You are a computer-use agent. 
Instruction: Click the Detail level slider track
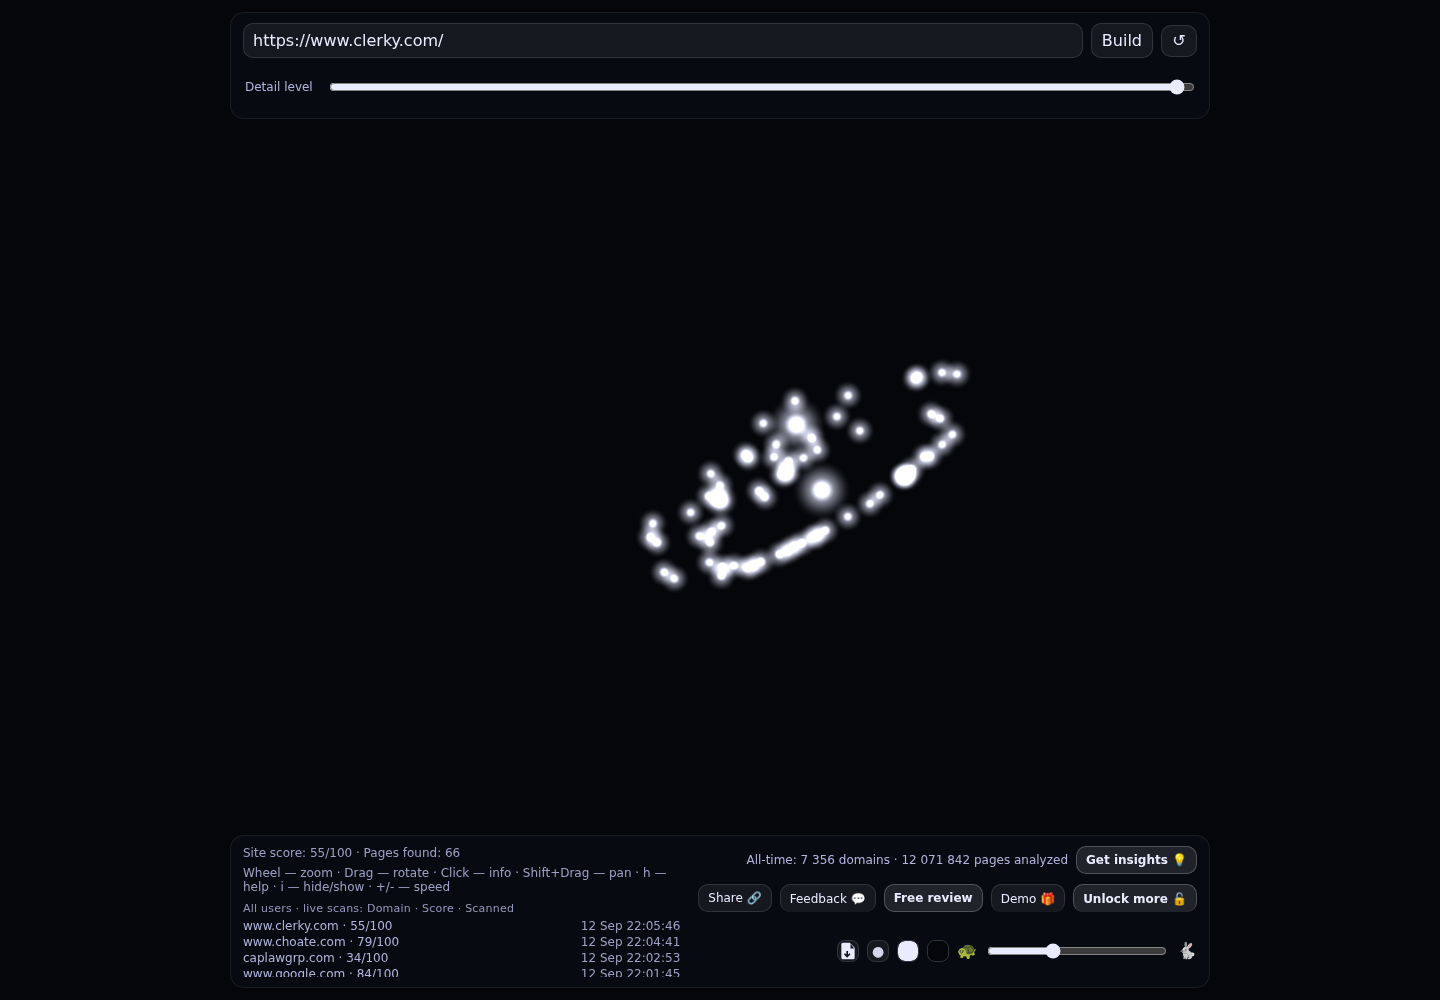(x=762, y=87)
